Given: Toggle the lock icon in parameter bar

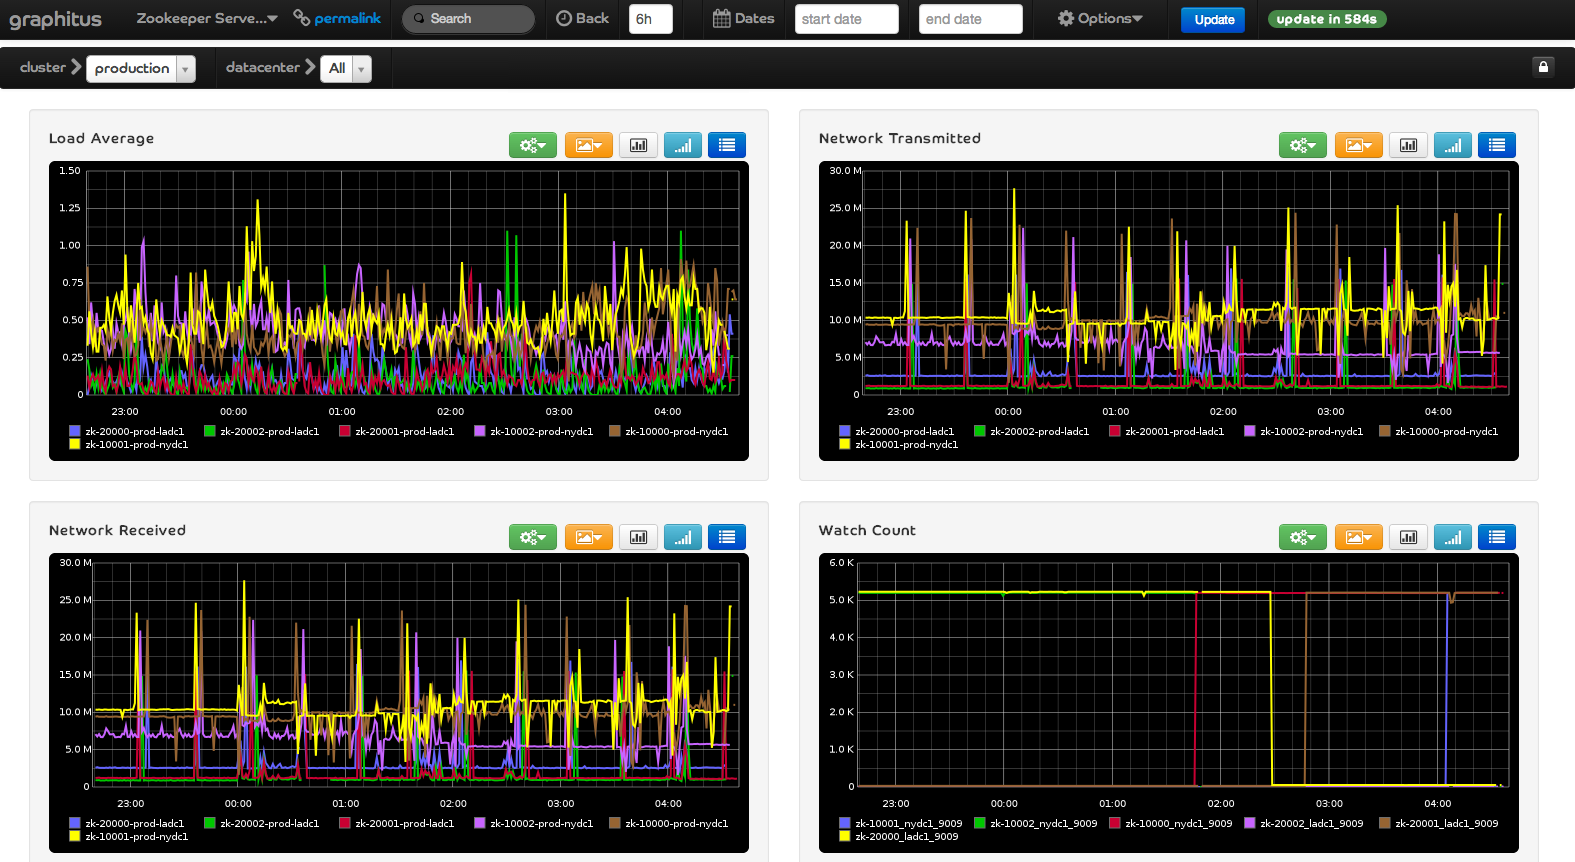Looking at the screenshot, I should coord(1543,67).
